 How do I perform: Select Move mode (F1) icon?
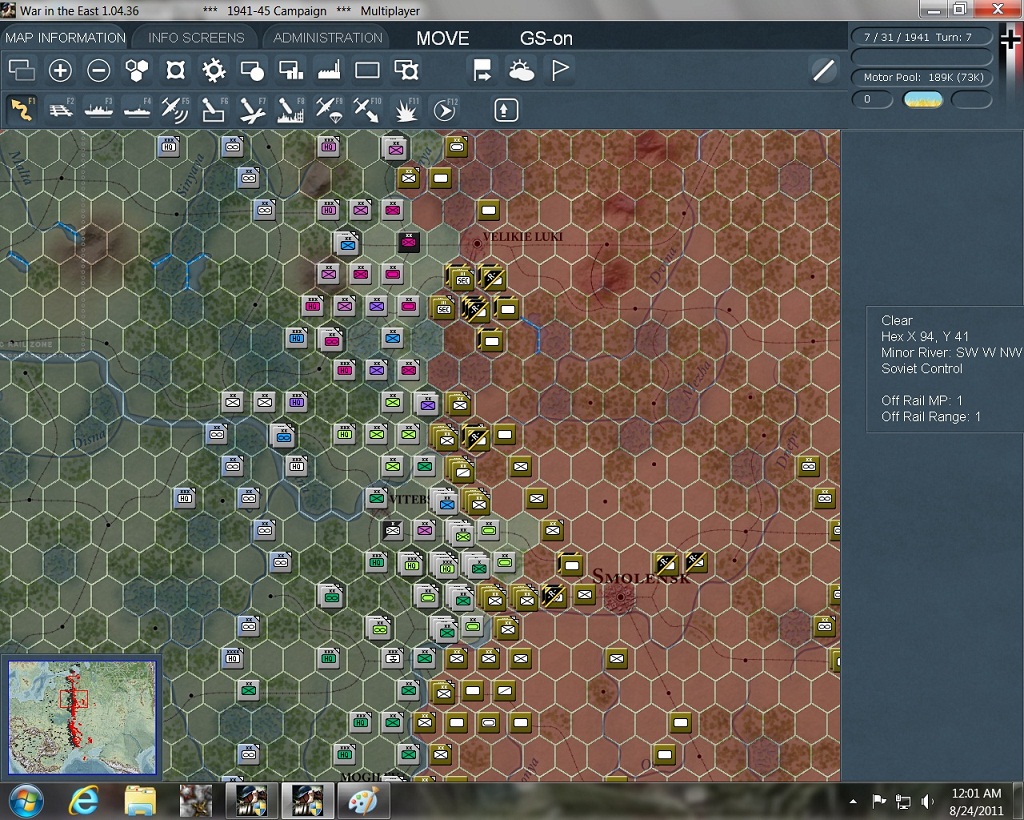click(22, 110)
